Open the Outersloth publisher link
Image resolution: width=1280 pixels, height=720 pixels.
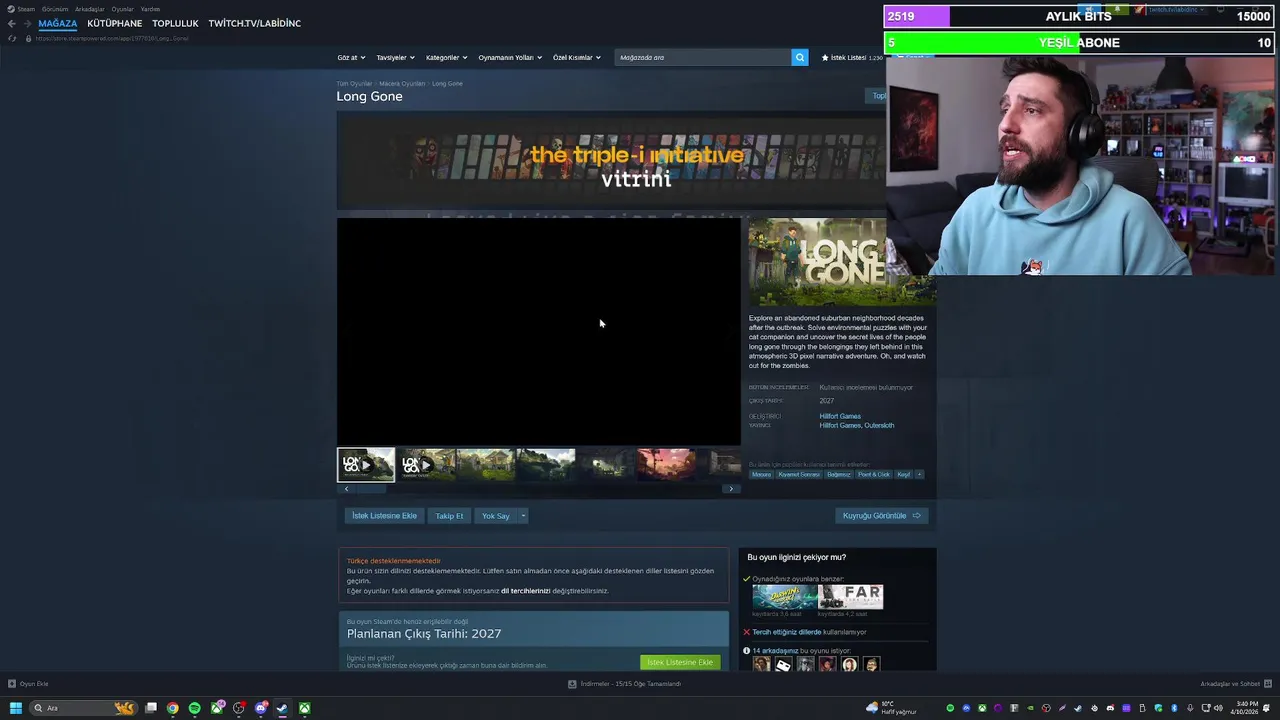pos(879,426)
